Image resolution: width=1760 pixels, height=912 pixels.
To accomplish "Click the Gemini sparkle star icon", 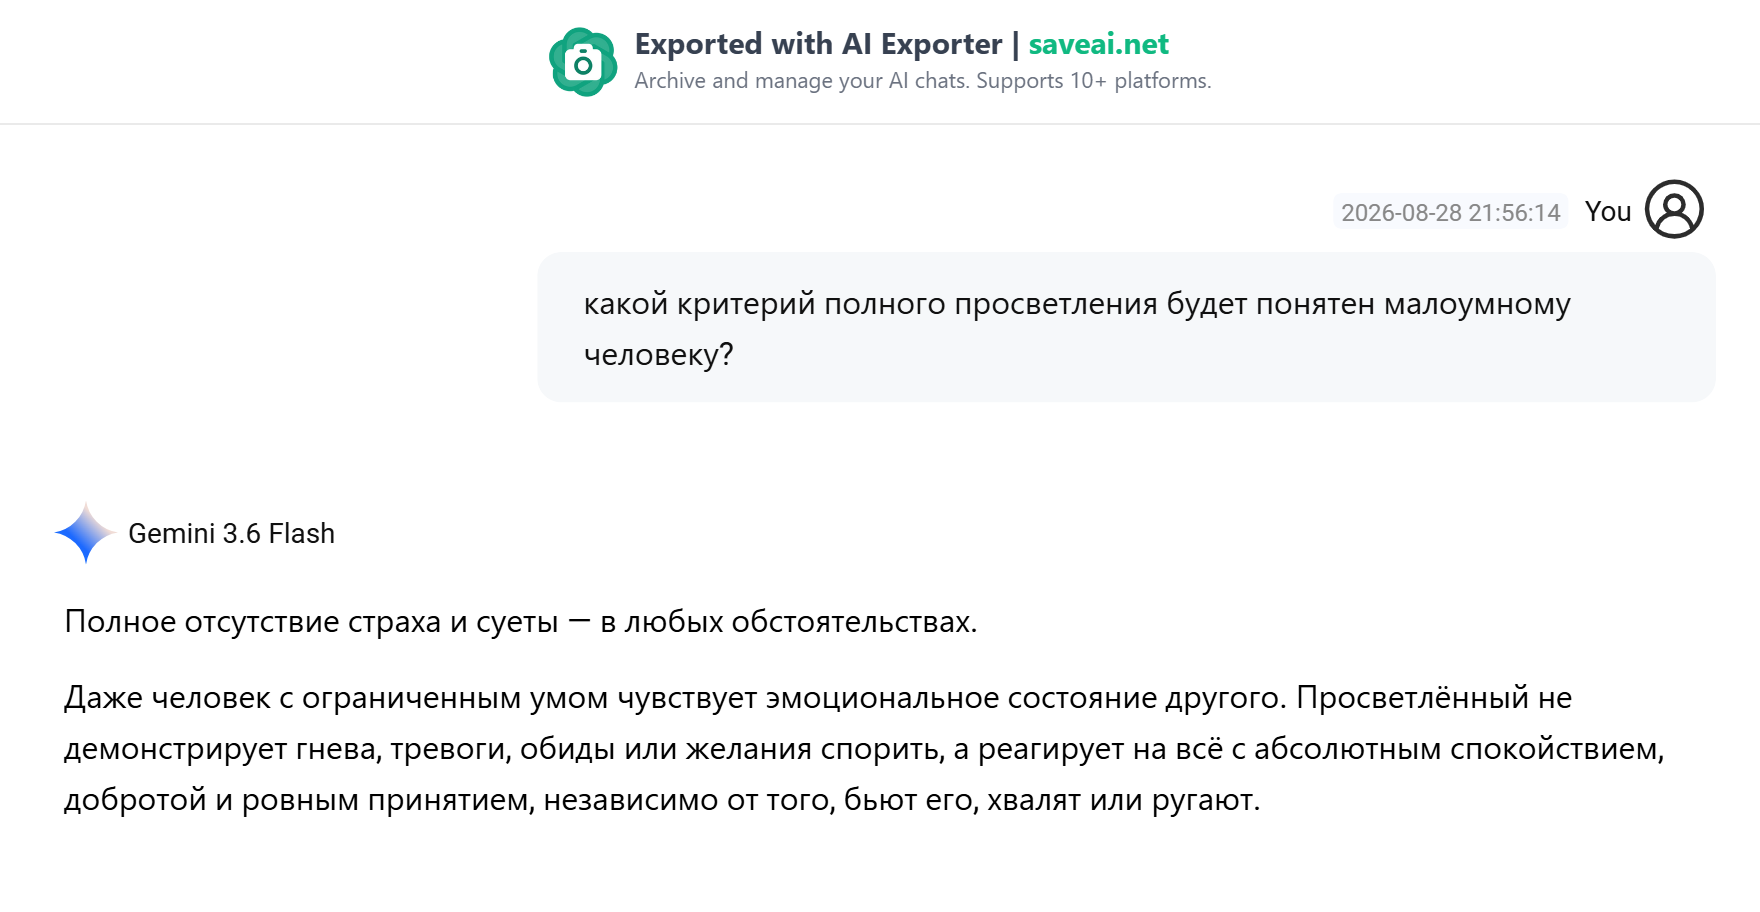I will tap(86, 532).
